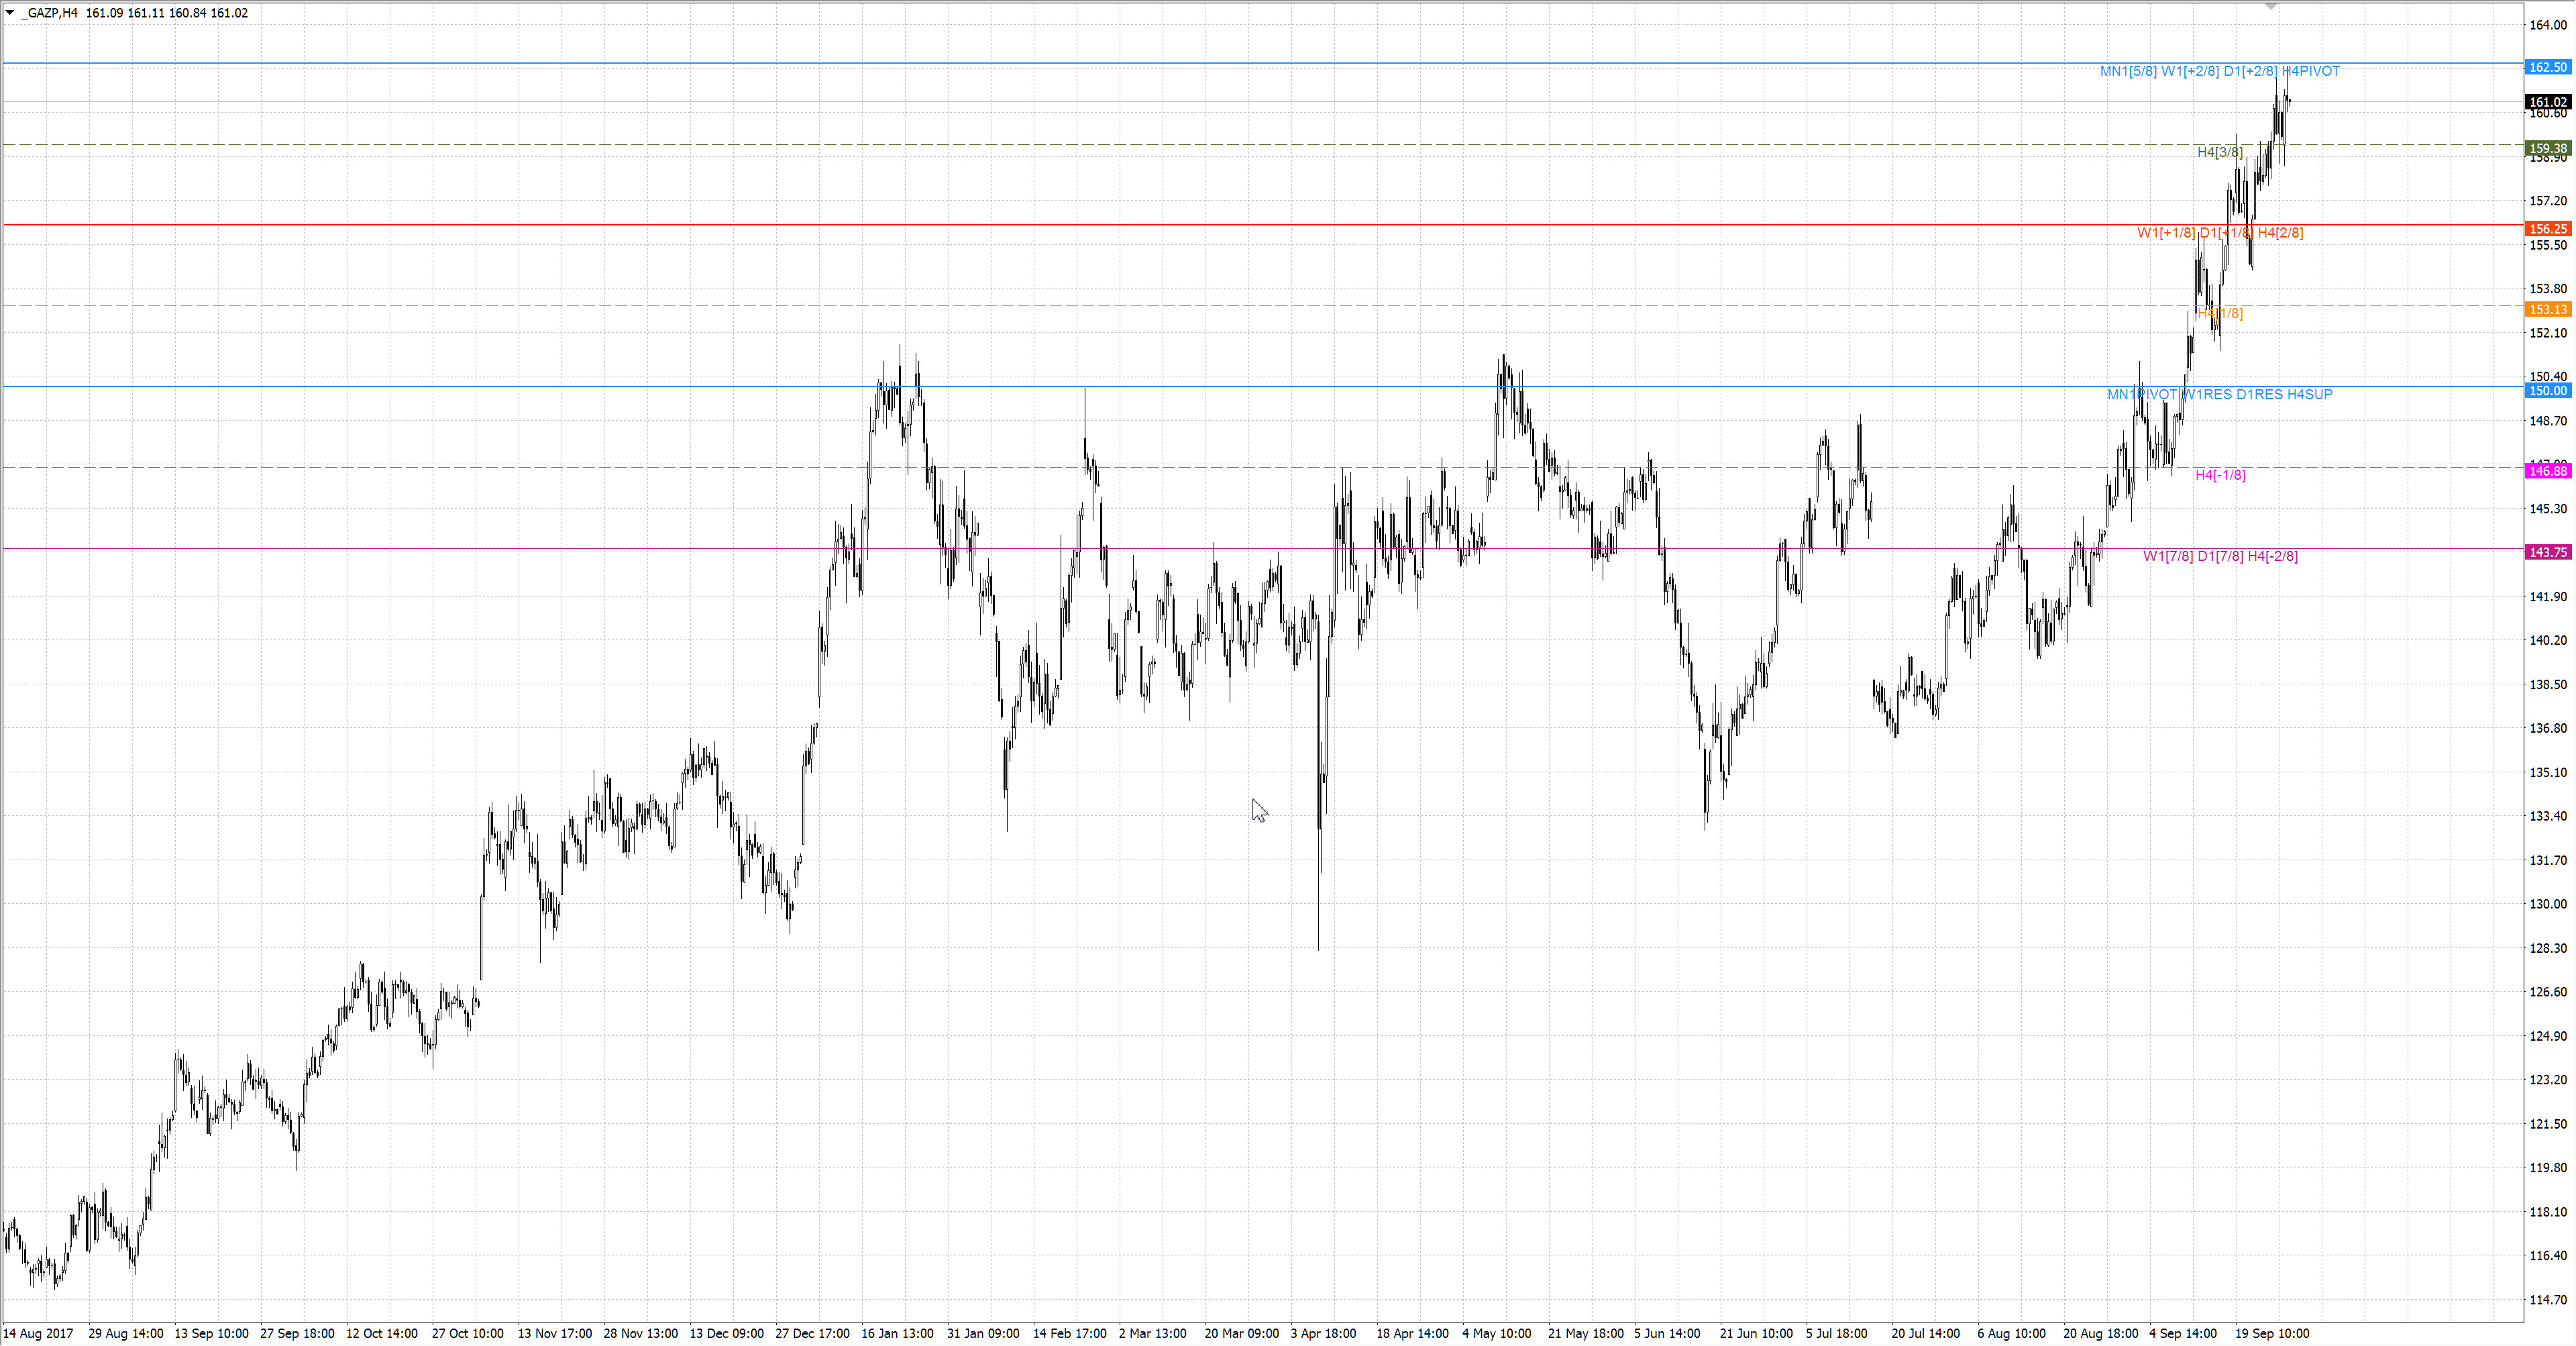The height and width of the screenshot is (1346, 2576).
Task: Click the MN1[5/8] W1[+2/8] D1[+2/8] H4PIVOT label
Action: 2219,71
